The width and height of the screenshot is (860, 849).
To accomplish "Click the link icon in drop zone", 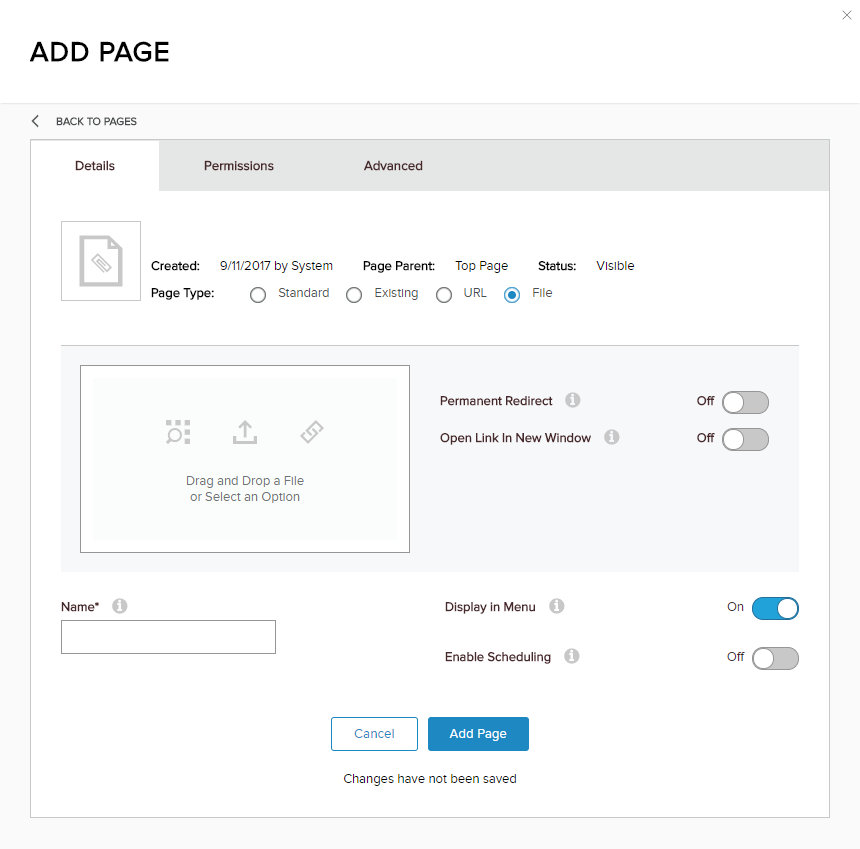I will pos(312,432).
